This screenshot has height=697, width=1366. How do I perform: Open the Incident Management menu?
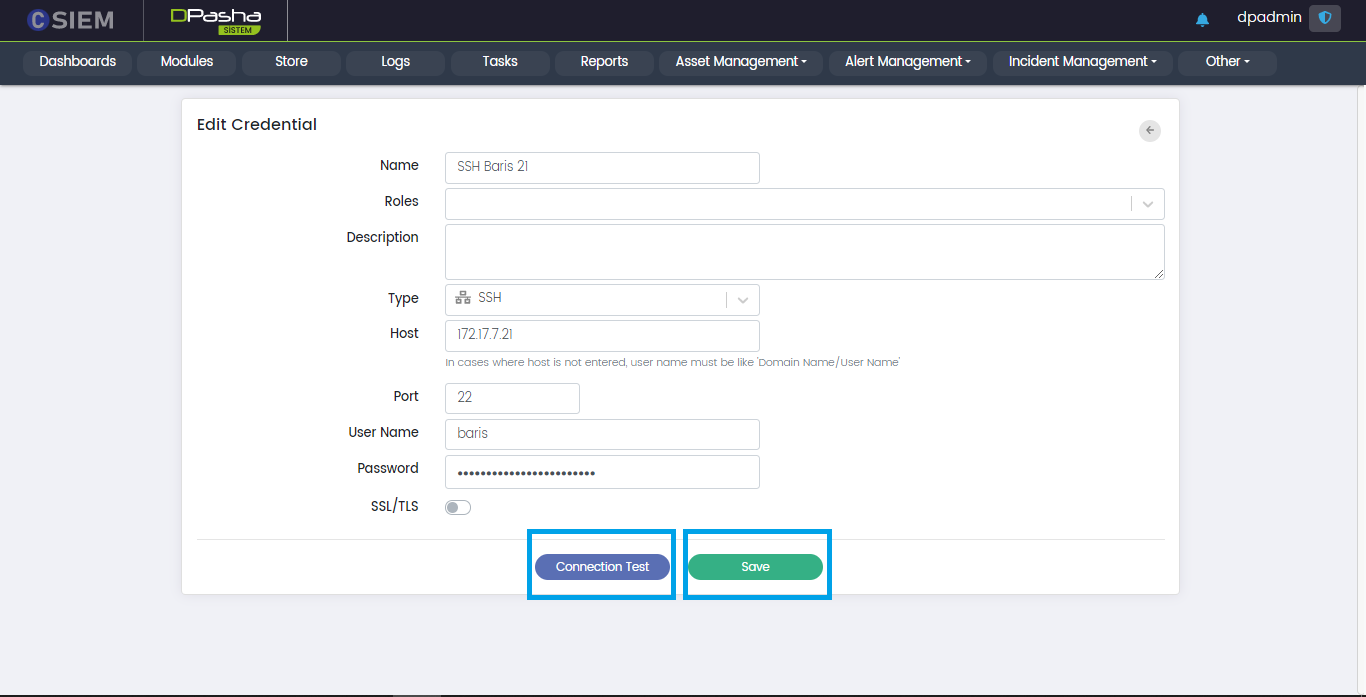click(x=1082, y=62)
